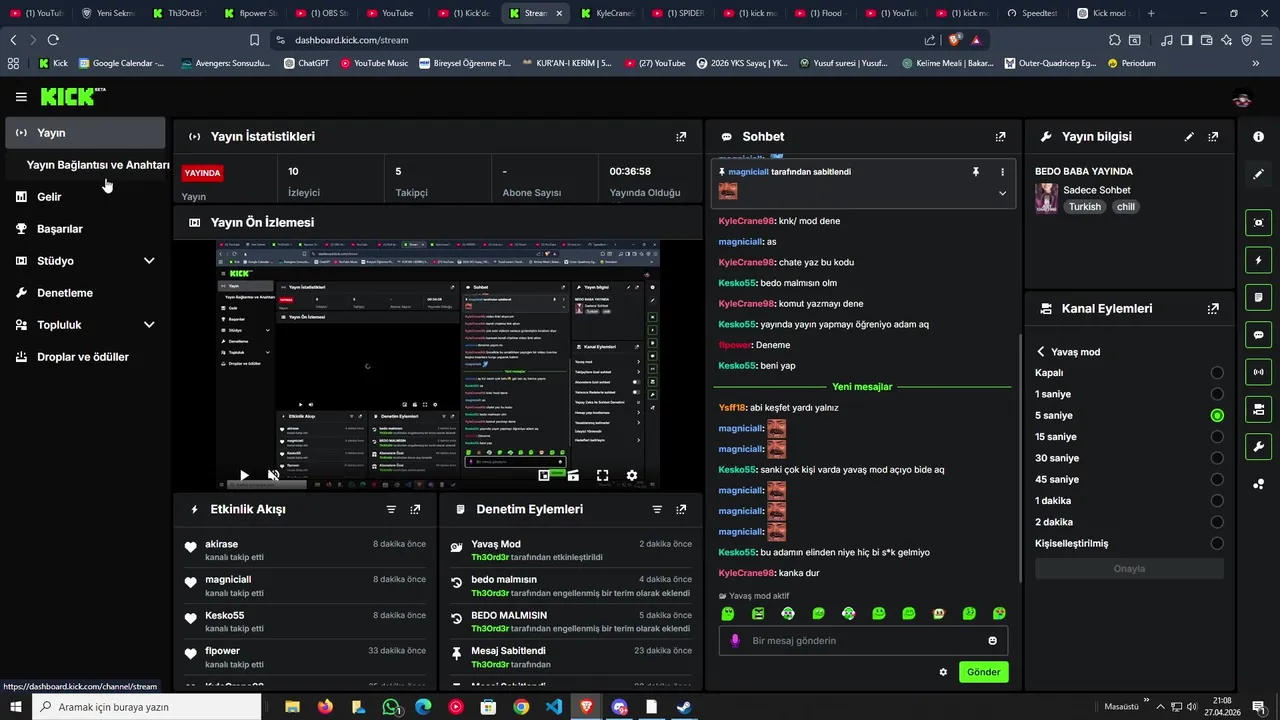Image resolution: width=1280 pixels, height=720 pixels.
Task: Click the chill tag in stream info
Action: tap(1126, 207)
